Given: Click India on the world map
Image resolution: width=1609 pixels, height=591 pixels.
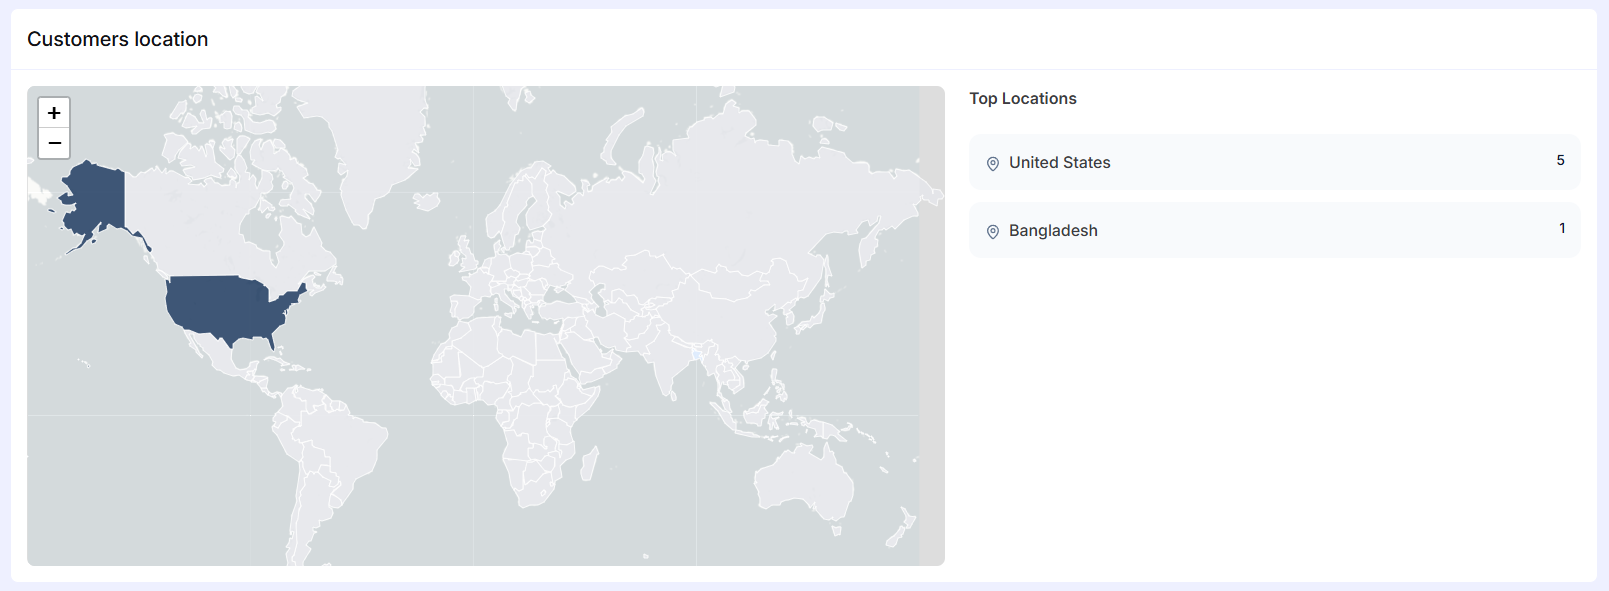Looking at the screenshot, I should (x=663, y=355).
